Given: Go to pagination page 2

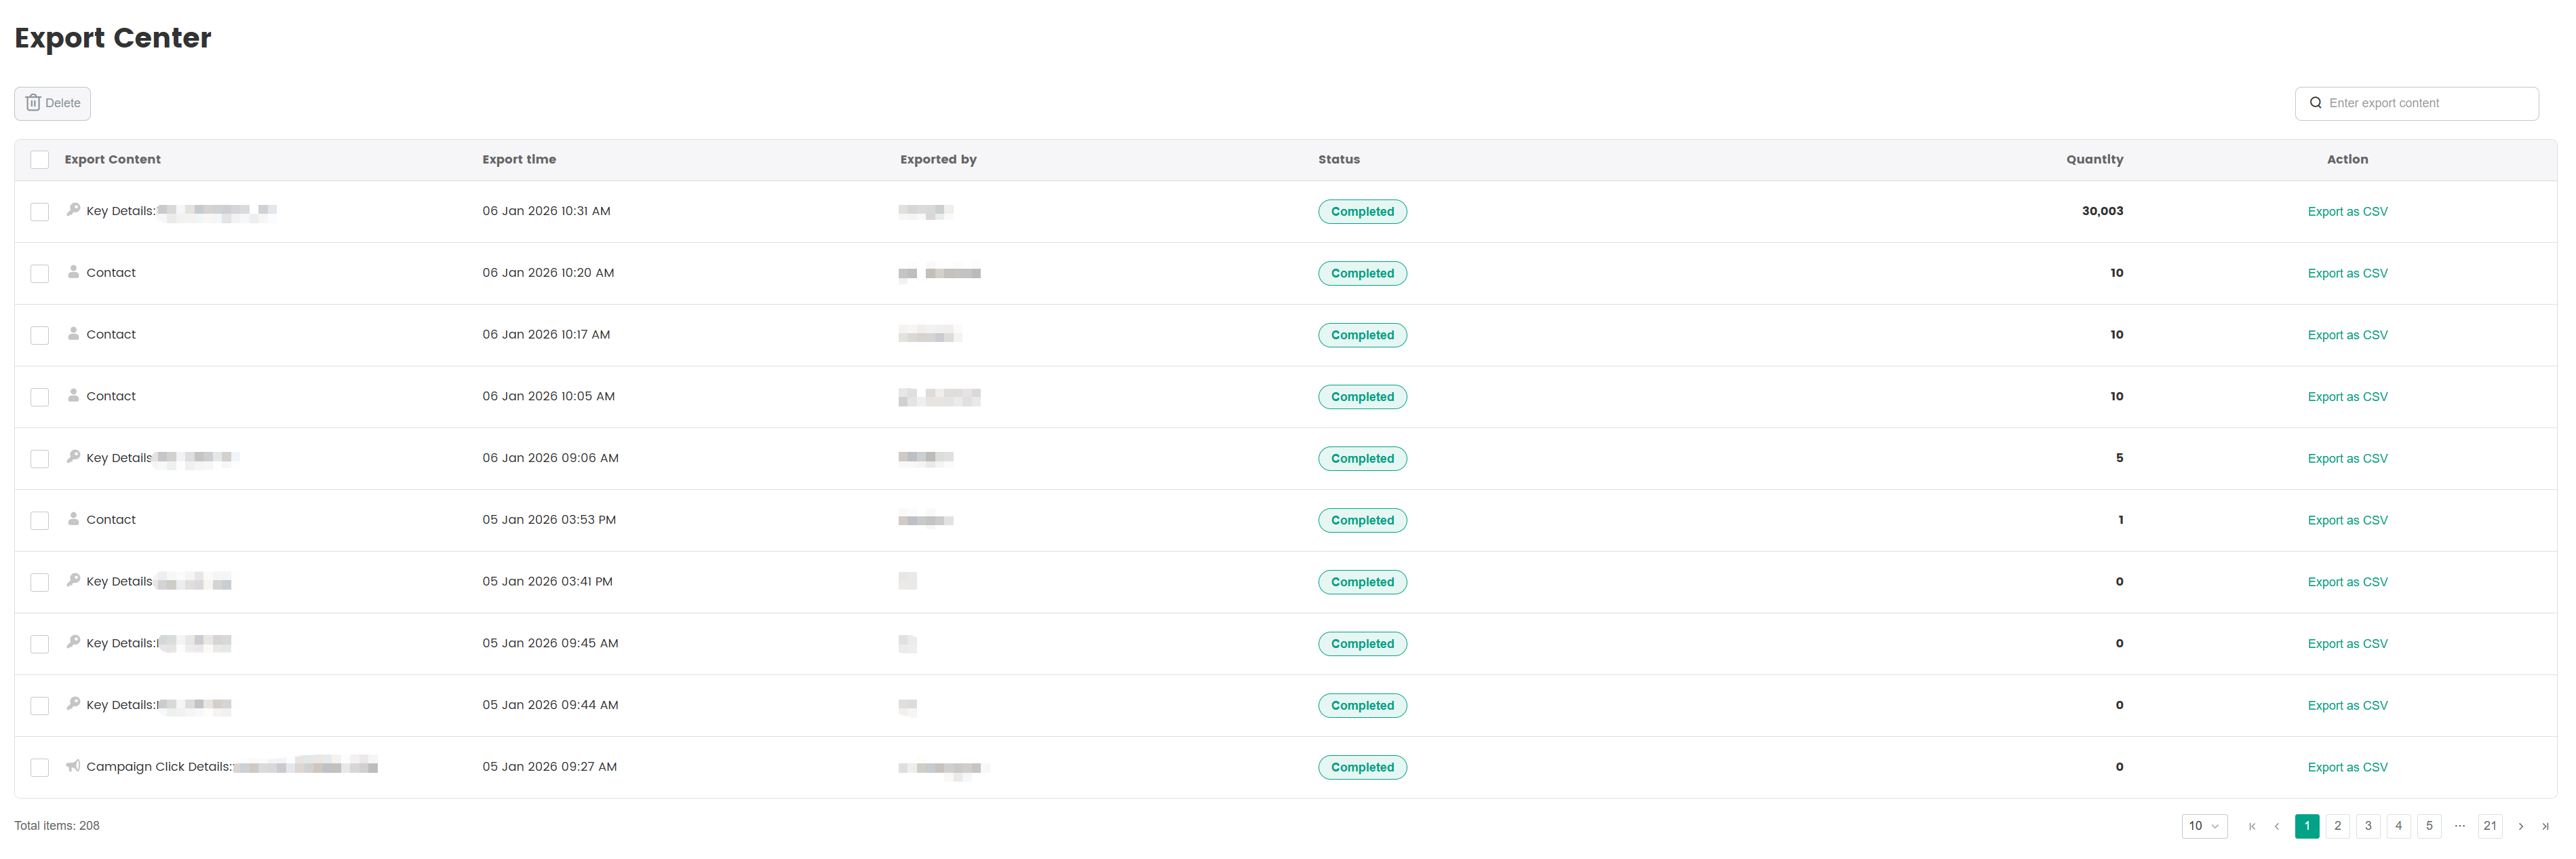Looking at the screenshot, I should click(x=2337, y=826).
